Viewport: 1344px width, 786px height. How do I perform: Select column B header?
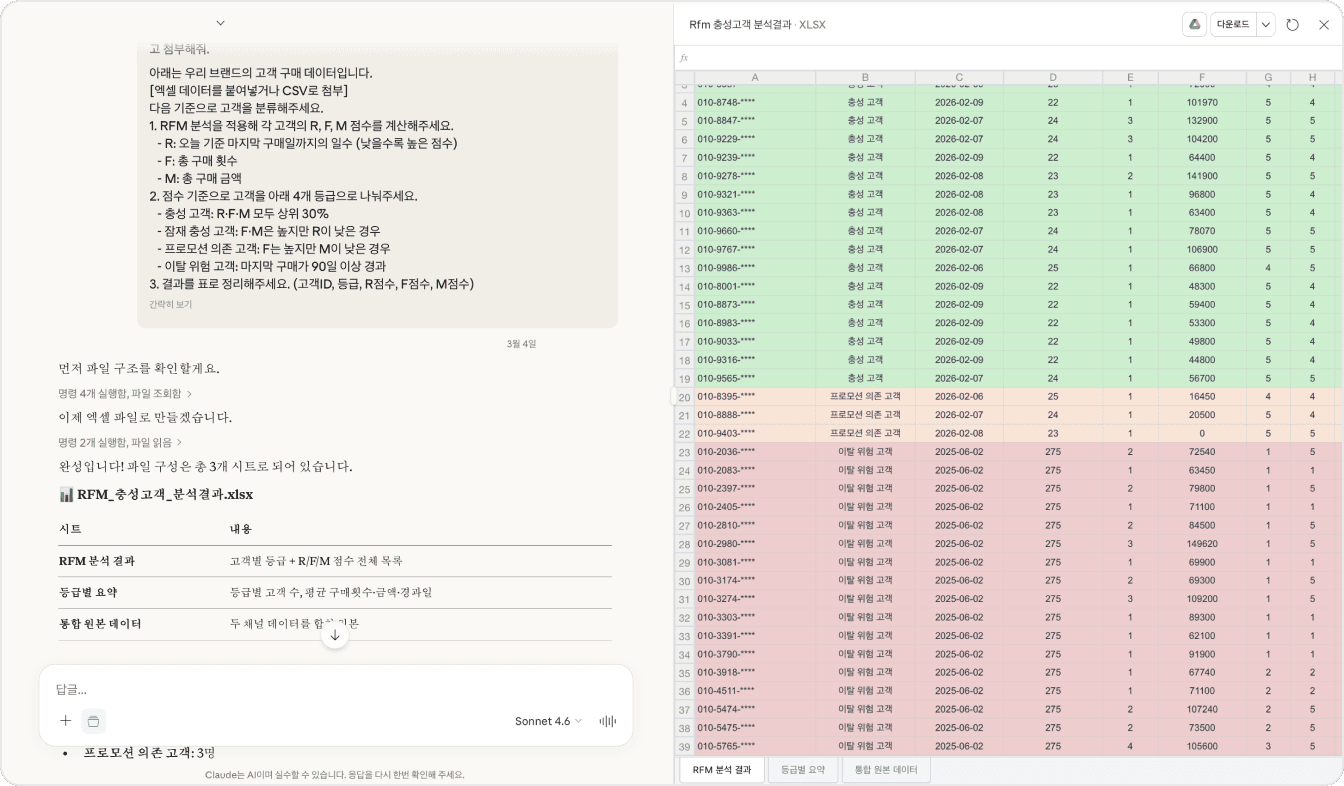pos(865,78)
